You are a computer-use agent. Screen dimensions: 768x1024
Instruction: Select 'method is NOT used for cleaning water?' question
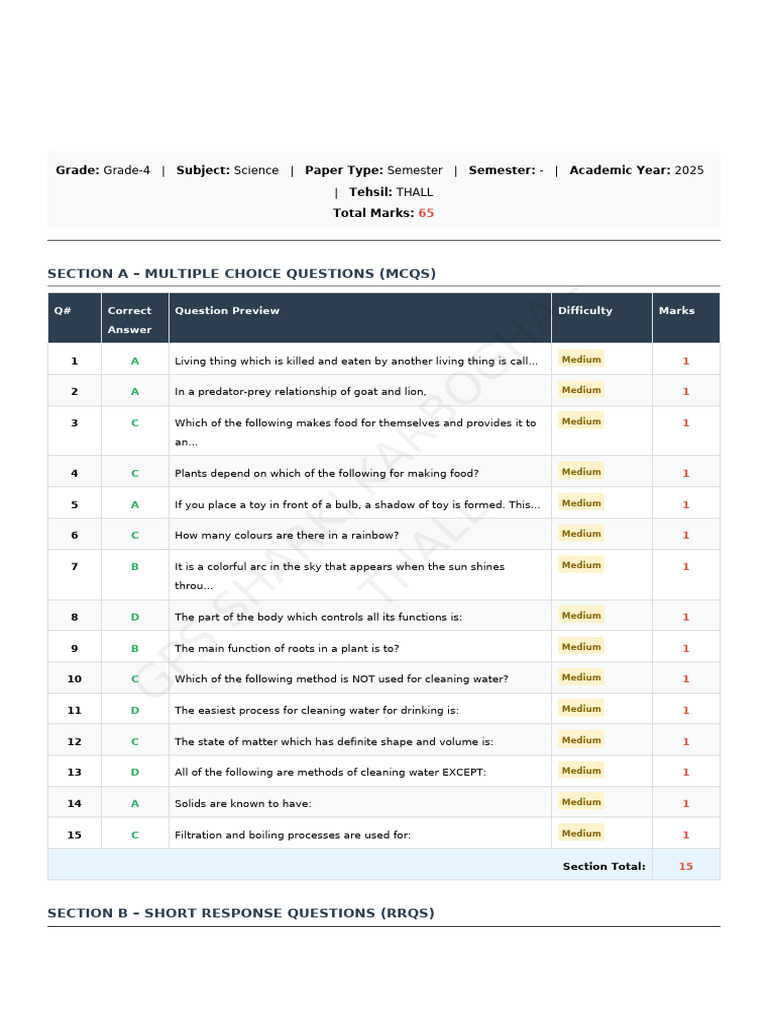pos(342,679)
